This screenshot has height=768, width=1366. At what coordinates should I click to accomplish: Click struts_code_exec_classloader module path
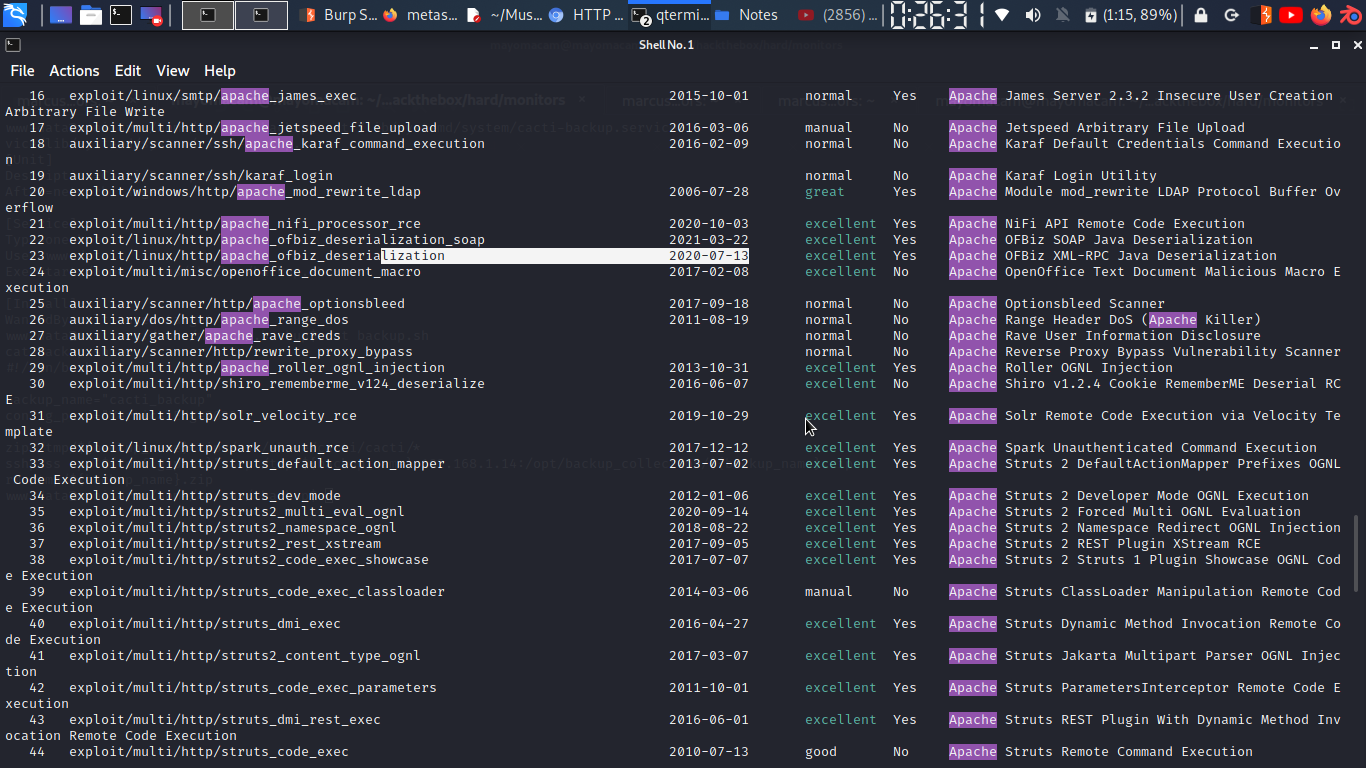pyautogui.click(x=257, y=592)
